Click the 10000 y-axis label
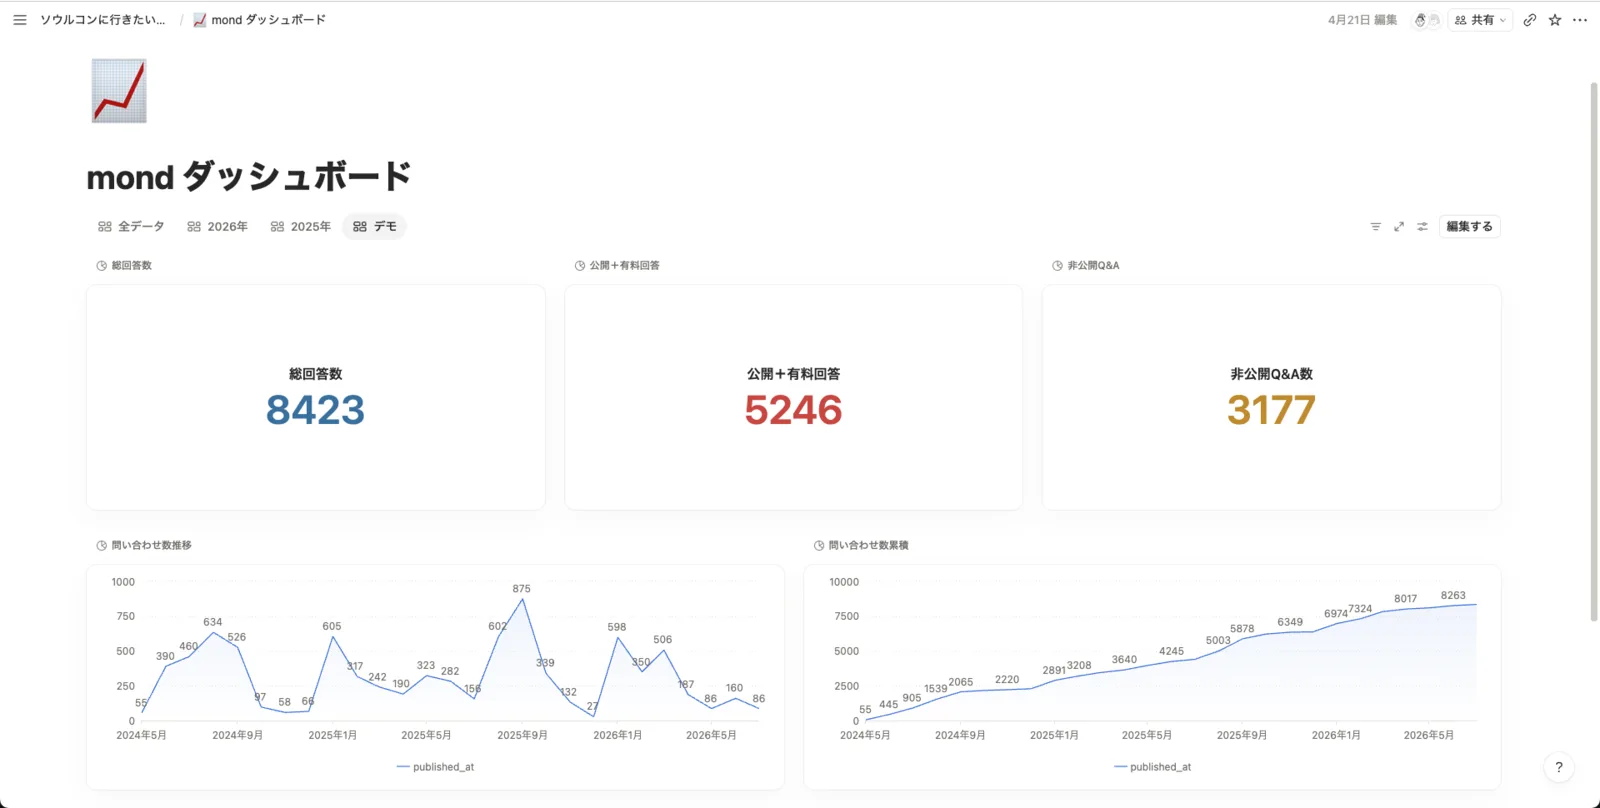 click(x=844, y=582)
